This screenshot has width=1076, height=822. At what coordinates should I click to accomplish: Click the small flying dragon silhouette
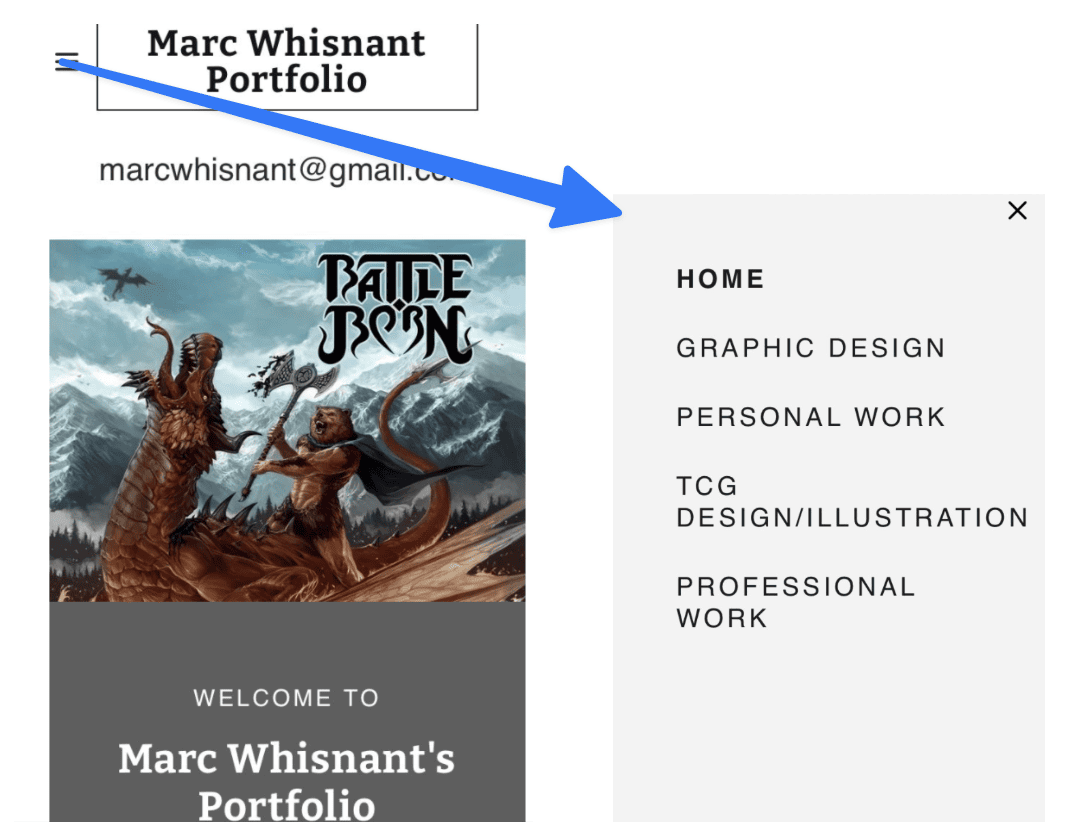(123, 281)
